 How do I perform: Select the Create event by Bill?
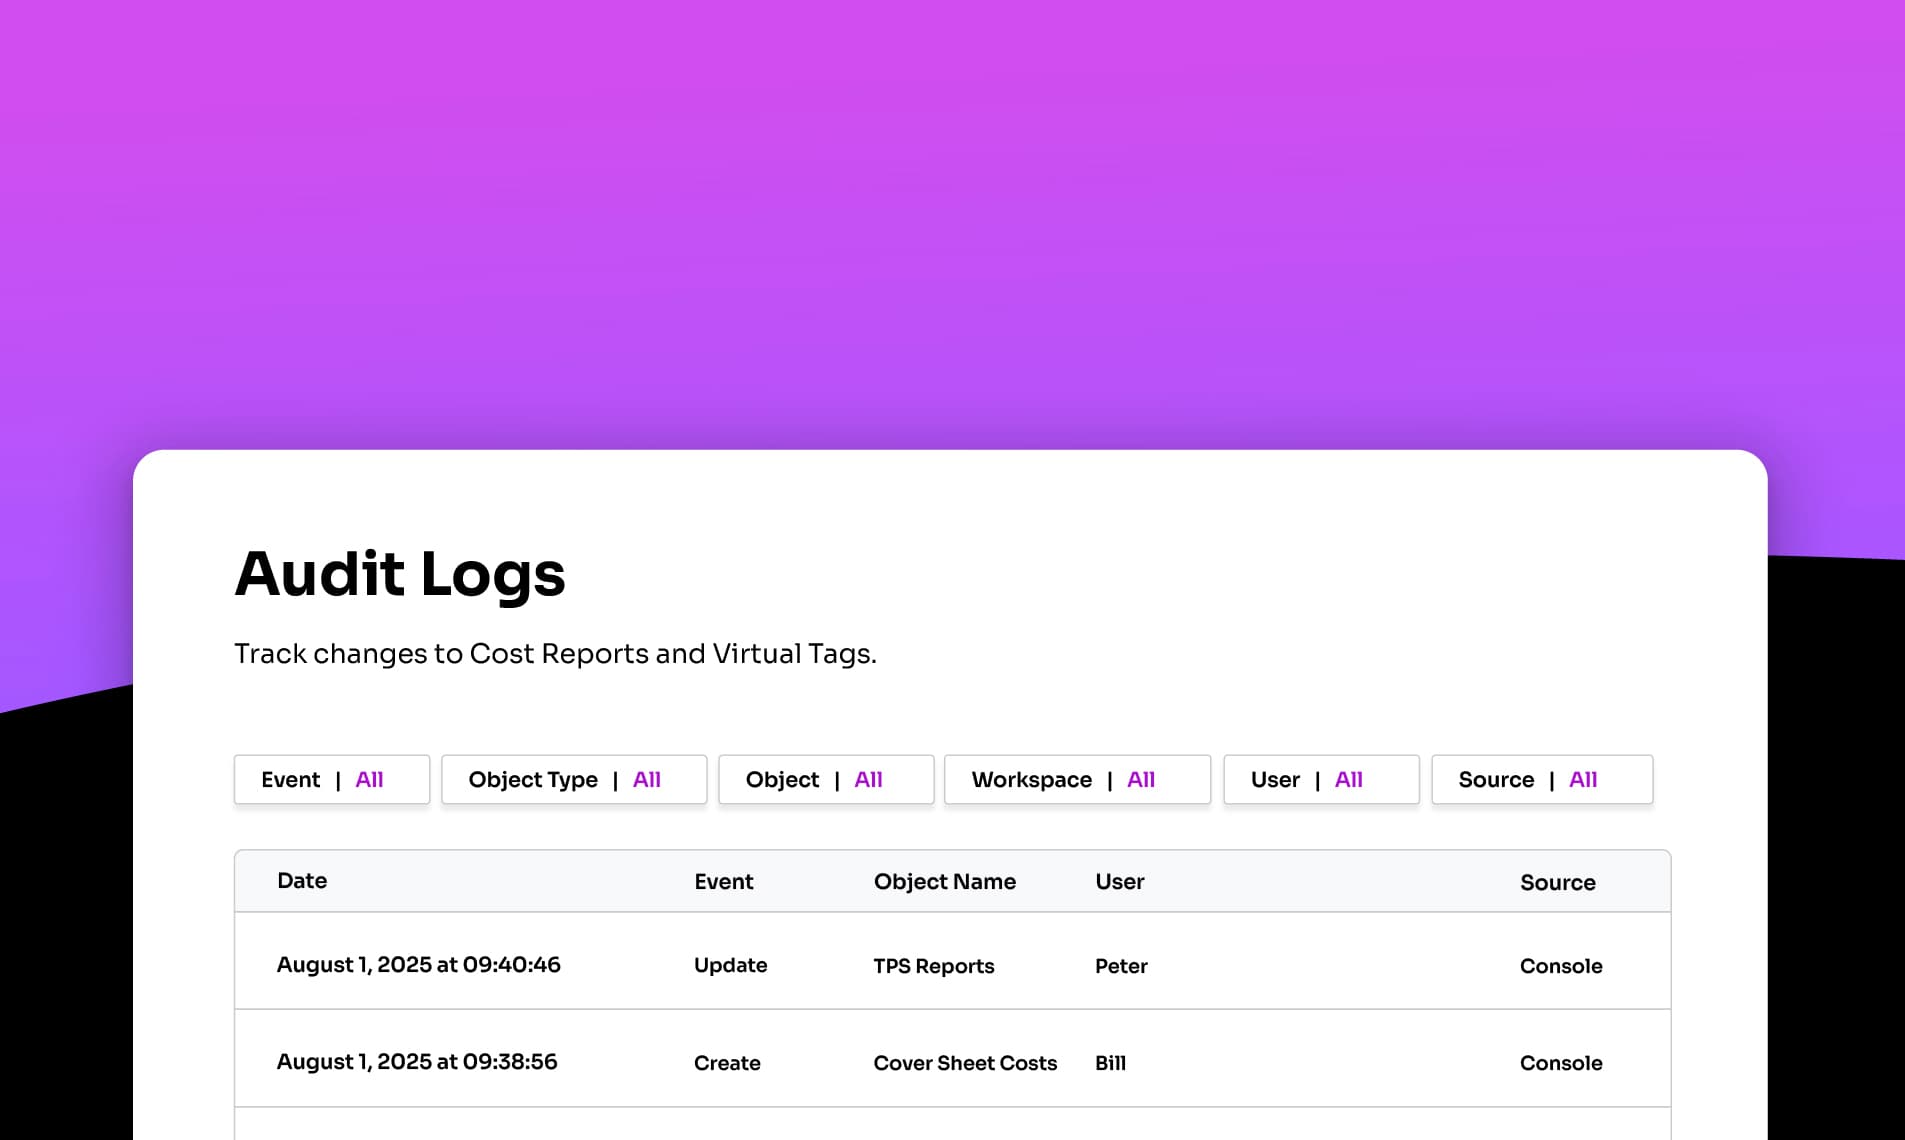[x=727, y=1062]
